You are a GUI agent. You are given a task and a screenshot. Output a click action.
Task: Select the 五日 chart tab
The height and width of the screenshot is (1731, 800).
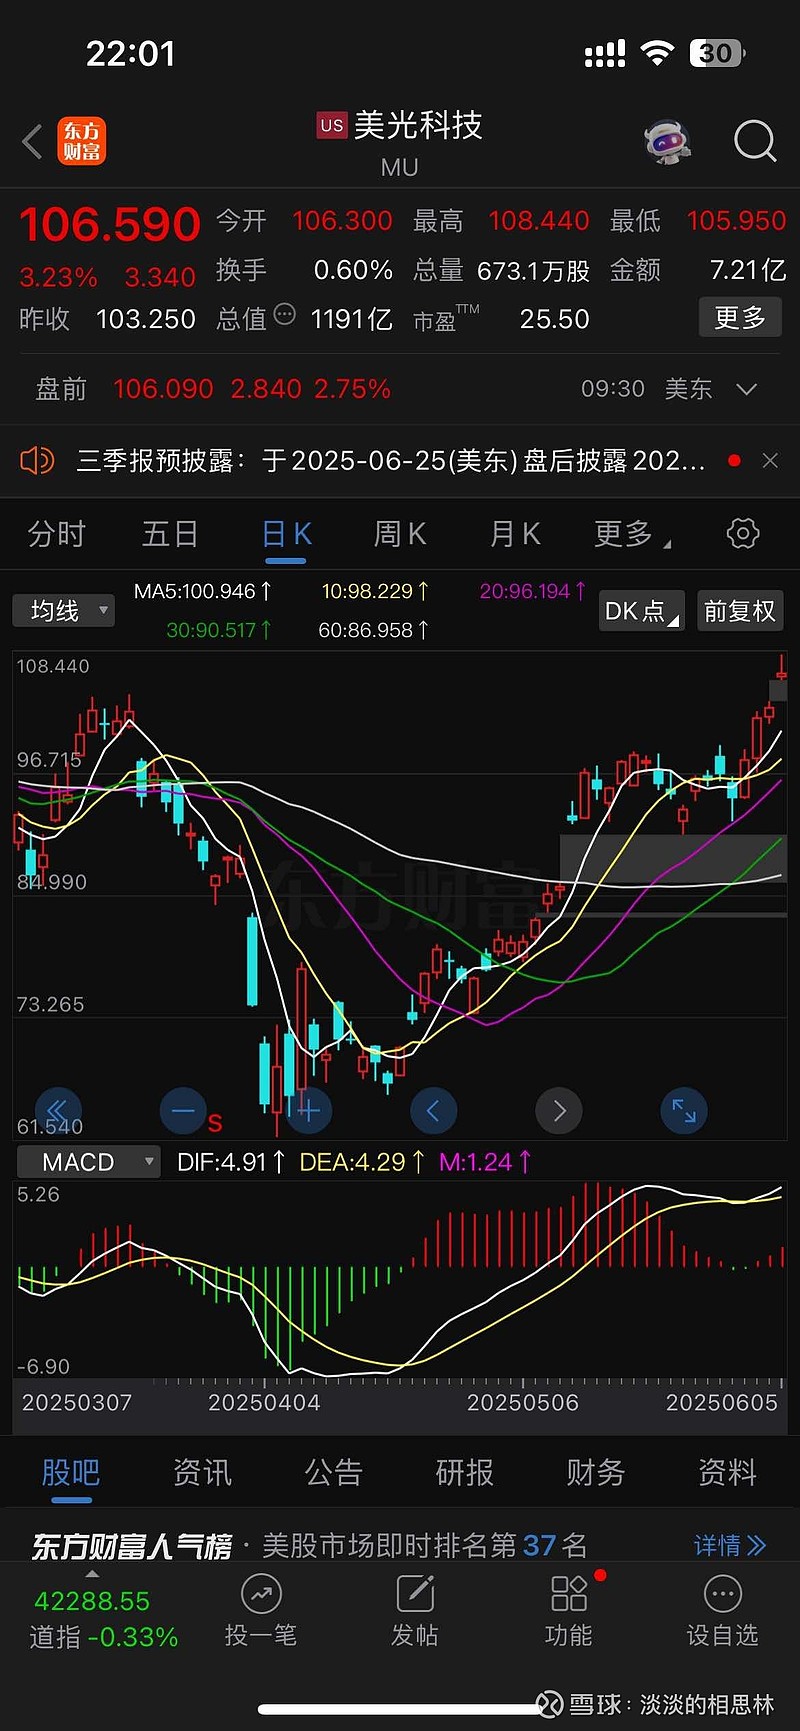pyautogui.click(x=170, y=534)
